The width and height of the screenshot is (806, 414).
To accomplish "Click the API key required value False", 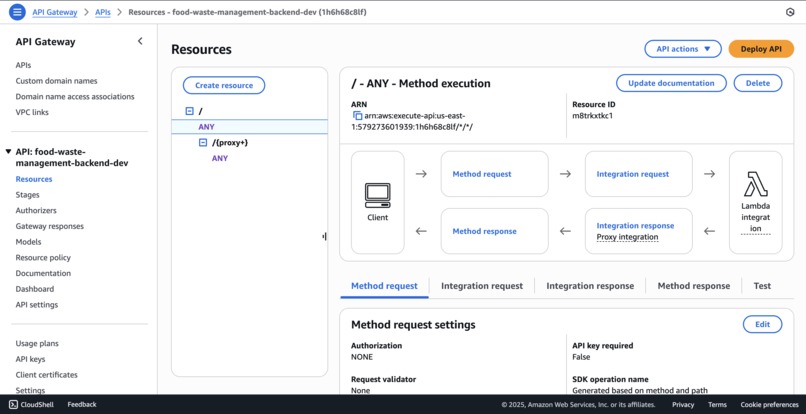I will tap(581, 357).
